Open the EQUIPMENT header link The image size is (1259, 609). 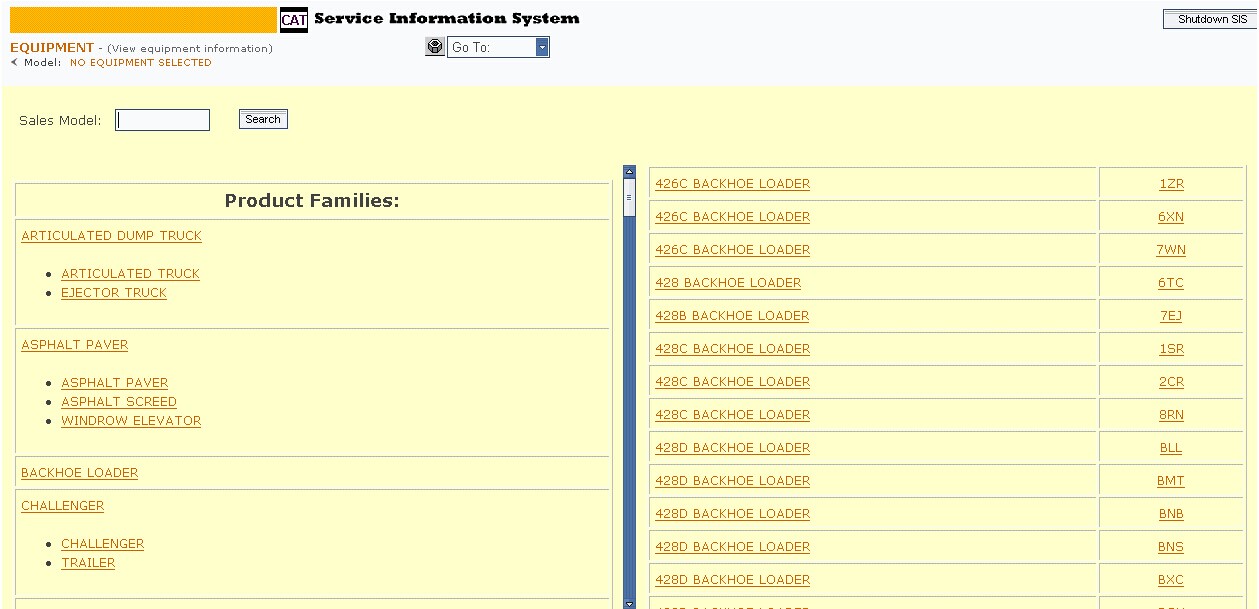point(52,48)
